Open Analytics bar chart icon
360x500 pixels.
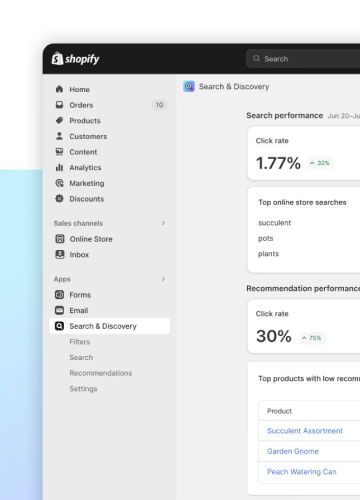pyautogui.click(x=59, y=167)
